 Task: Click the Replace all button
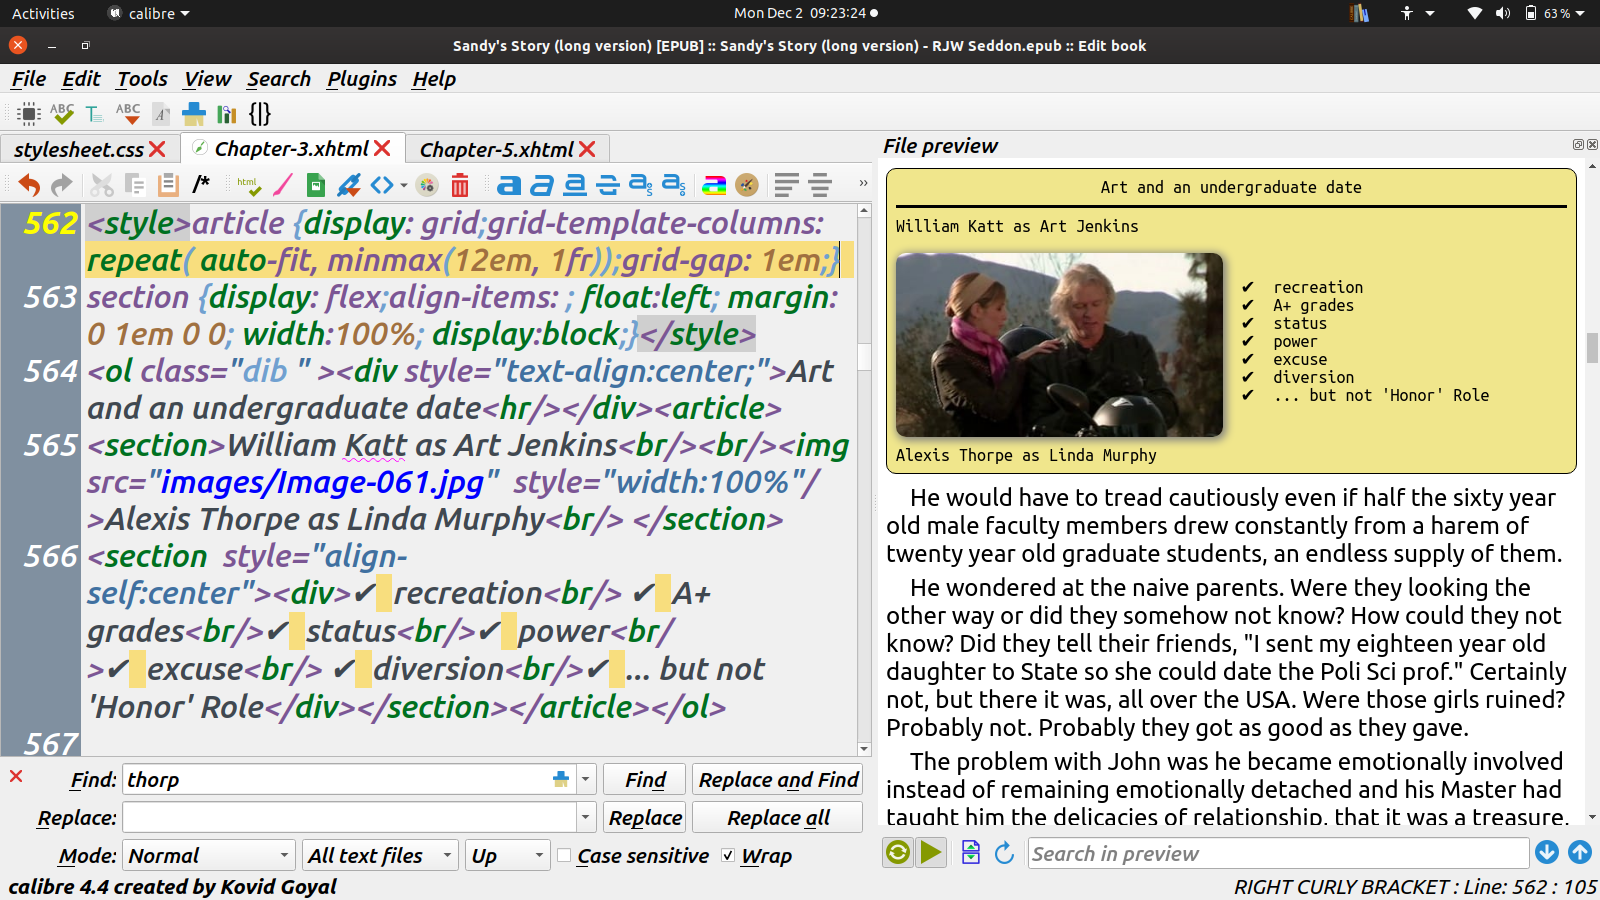777,818
